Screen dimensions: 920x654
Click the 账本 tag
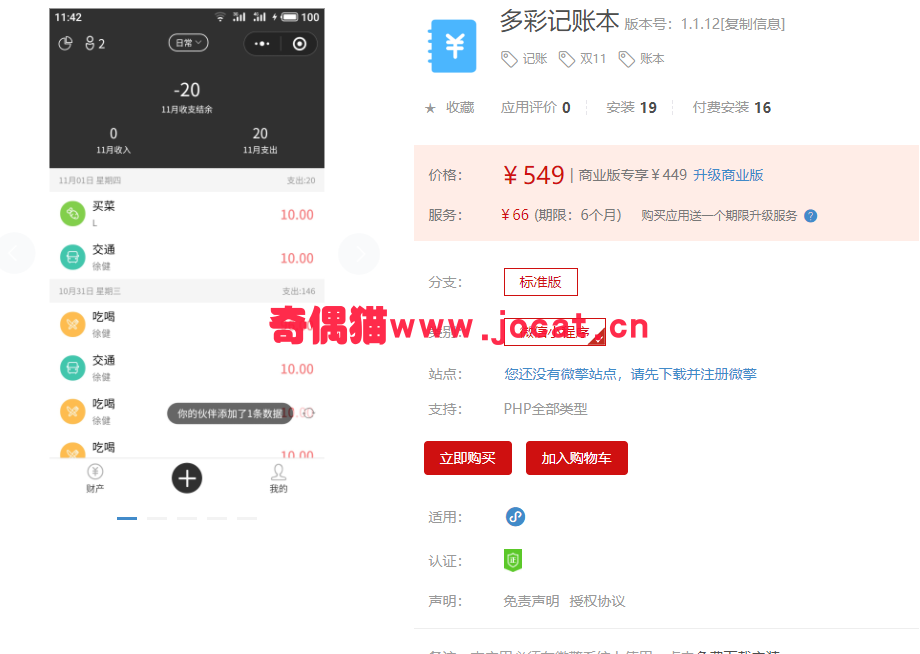[642, 59]
